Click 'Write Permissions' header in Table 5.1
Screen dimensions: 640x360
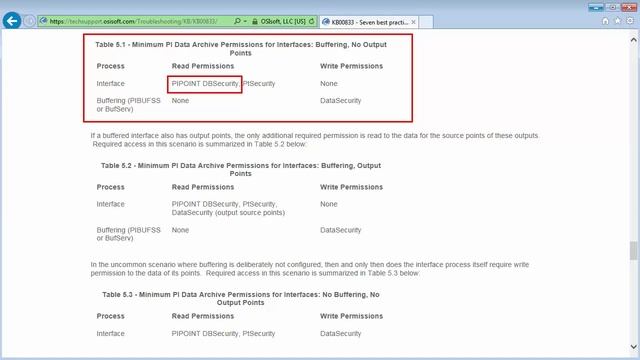[x=351, y=66]
